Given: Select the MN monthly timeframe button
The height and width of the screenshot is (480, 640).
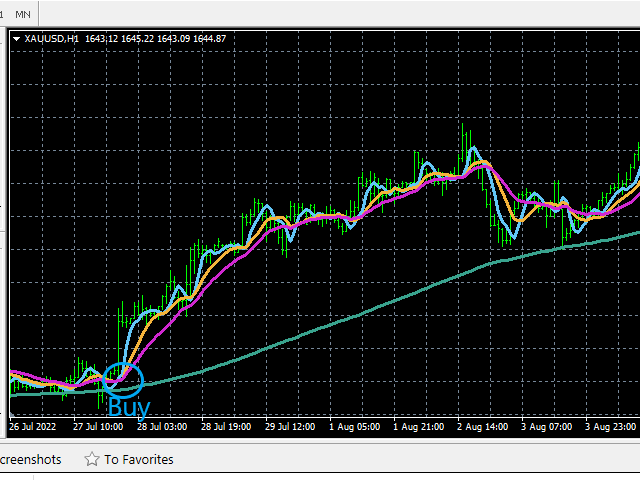Looking at the screenshot, I should (x=23, y=15).
